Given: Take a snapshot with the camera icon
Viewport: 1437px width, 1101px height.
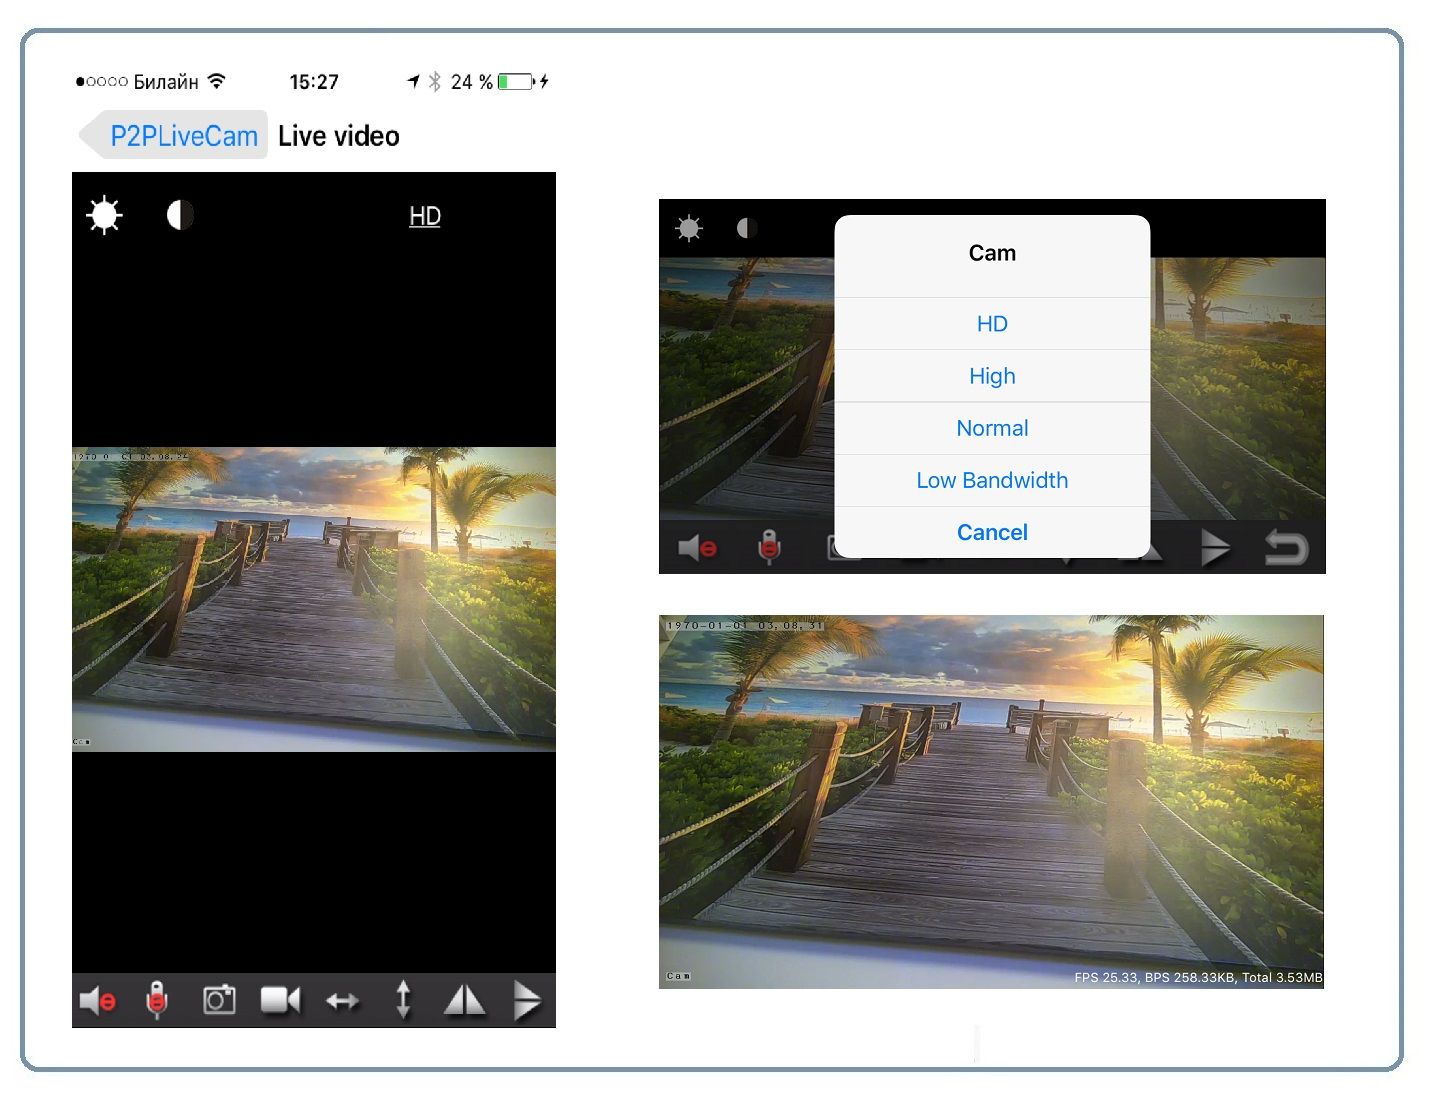Looking at the screenshot, I should (x=219, y=999).
